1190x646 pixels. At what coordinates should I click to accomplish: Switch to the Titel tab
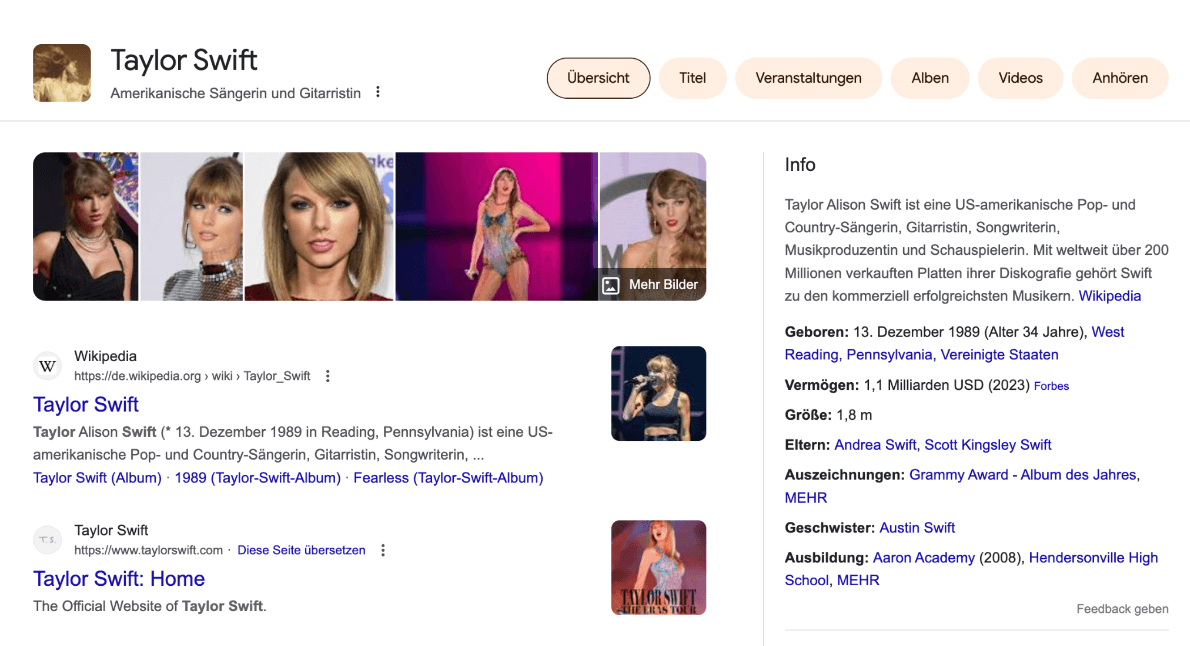(692, 78)
